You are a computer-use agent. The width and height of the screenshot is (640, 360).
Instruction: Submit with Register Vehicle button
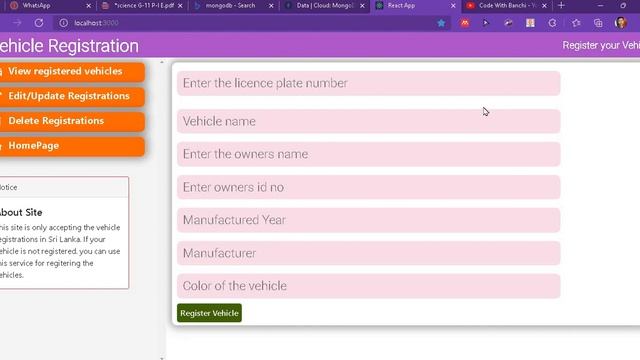tap(209, 313)
